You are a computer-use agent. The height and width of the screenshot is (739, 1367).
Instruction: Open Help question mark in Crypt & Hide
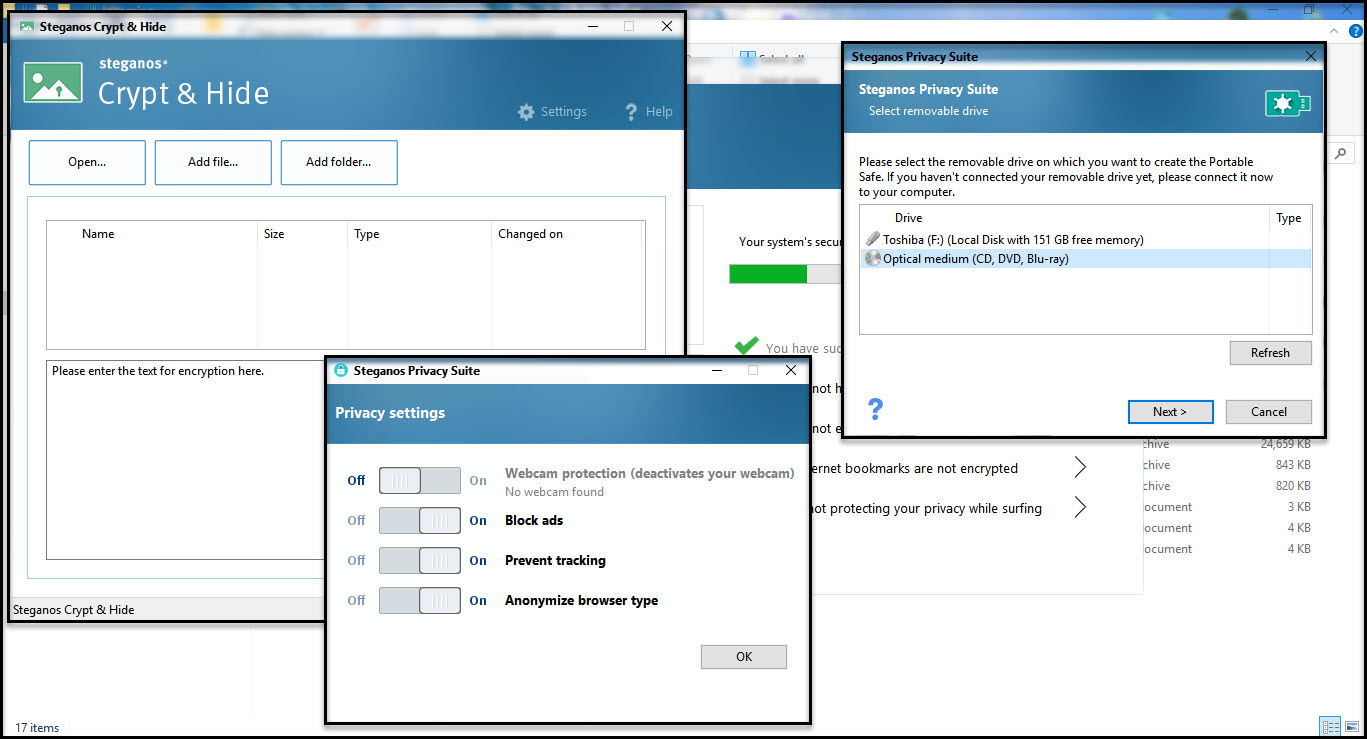631,112
